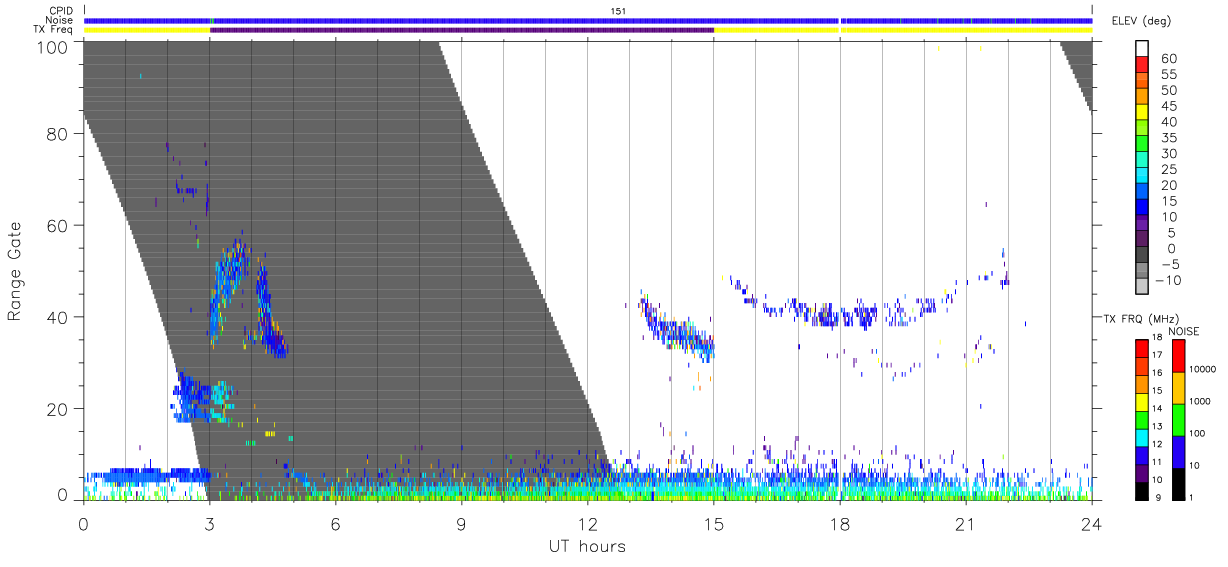Select the "ELEV (deg)" colorbar title
This screenshot has height=567, width=1228.
point(1142,21)
